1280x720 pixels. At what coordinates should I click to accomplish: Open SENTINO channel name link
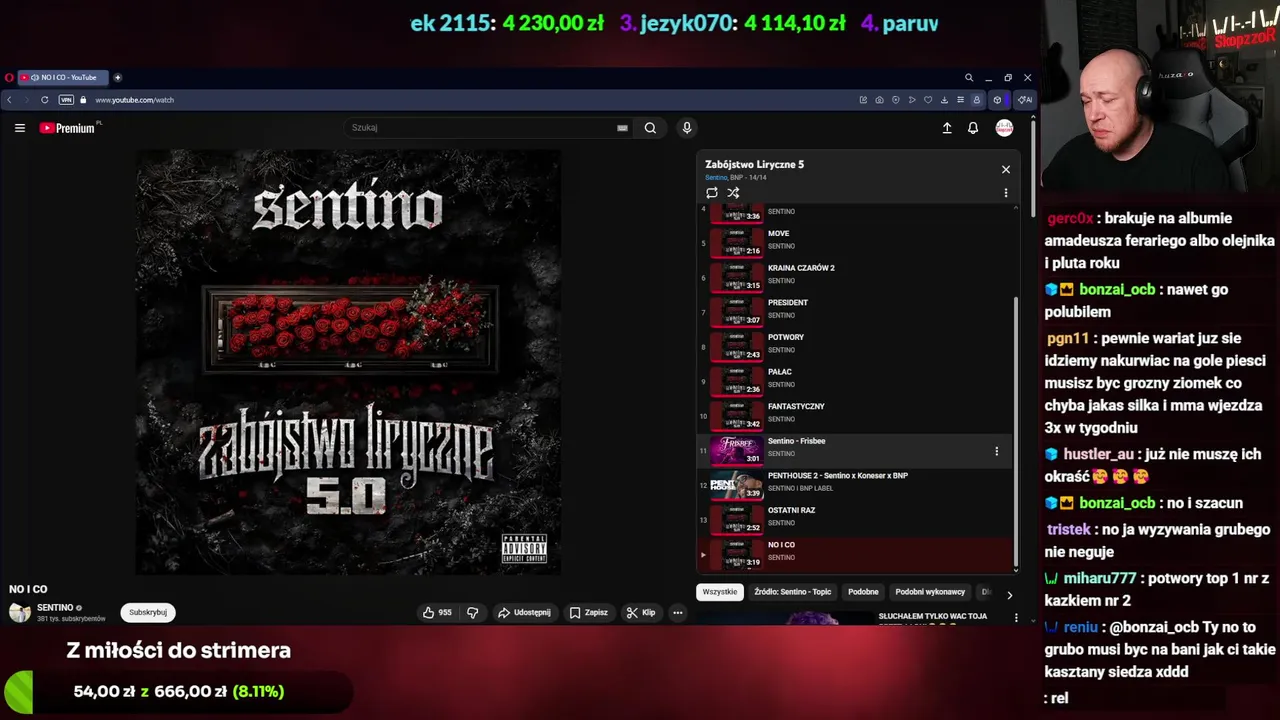coord(55,607)
